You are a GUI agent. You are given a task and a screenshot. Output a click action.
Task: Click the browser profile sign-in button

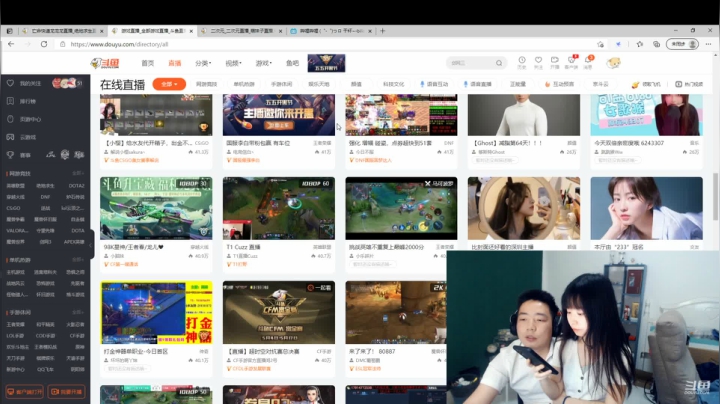pos(682,44)
